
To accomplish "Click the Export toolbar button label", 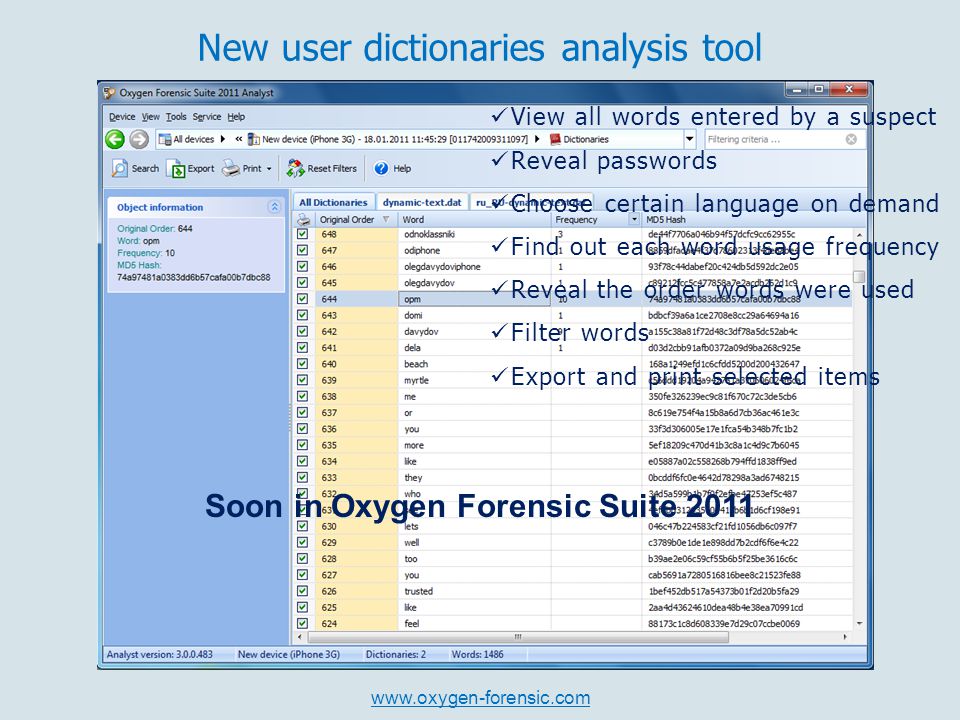I will point(201,169).
